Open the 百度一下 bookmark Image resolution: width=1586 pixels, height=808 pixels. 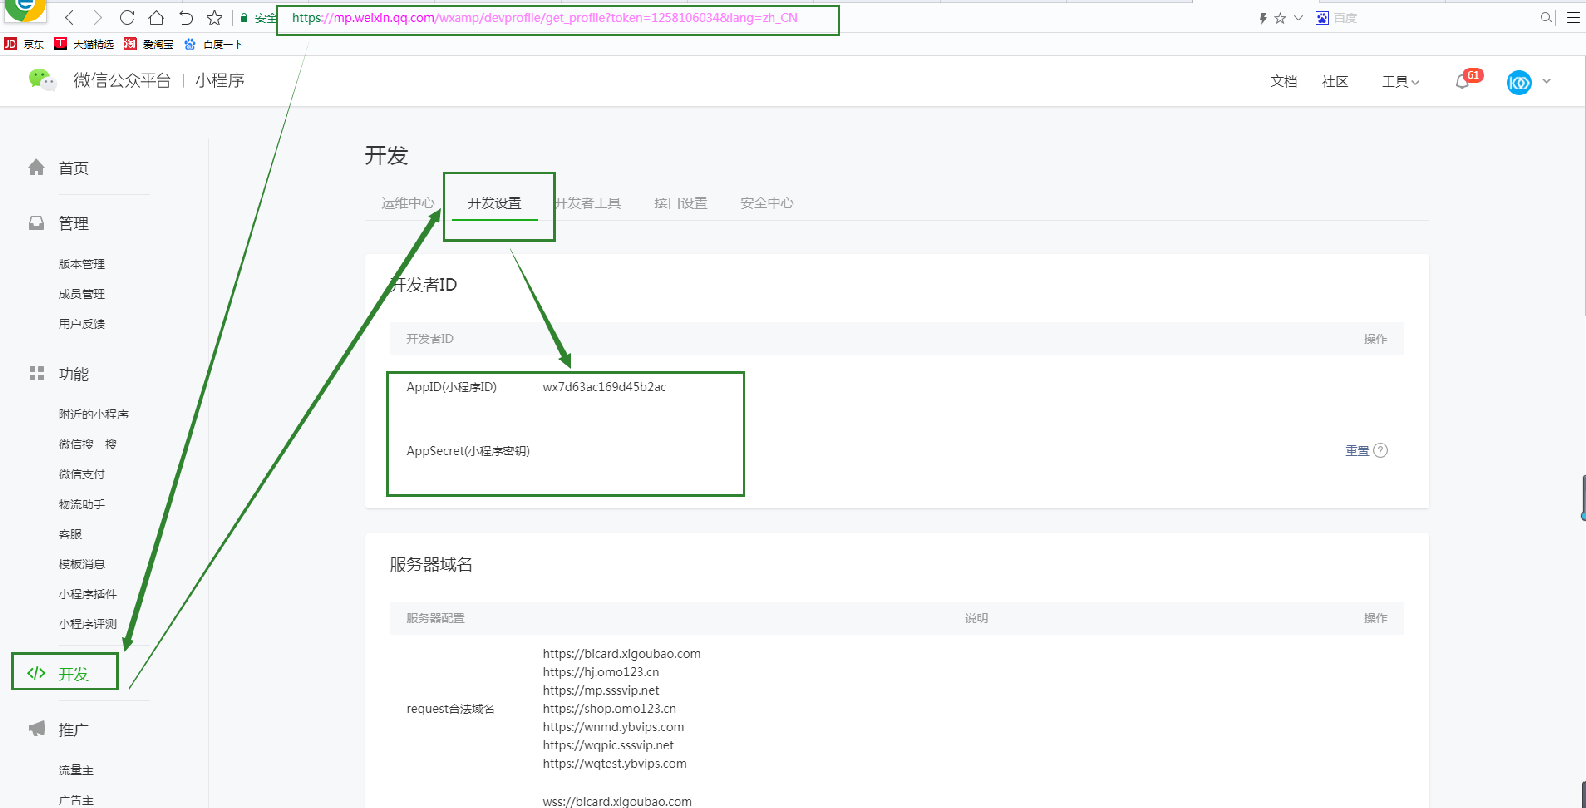(213, 44)
